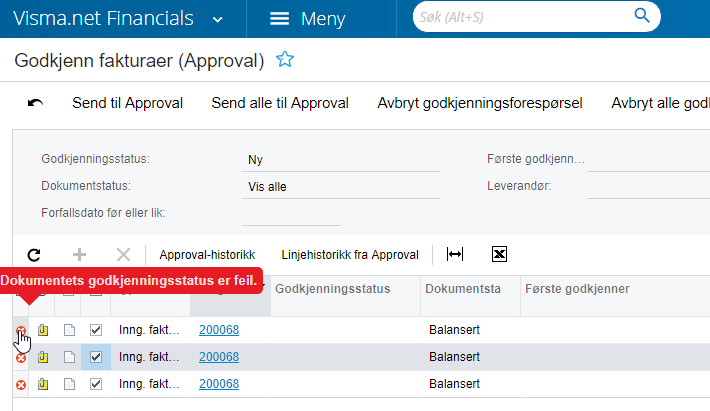Open invoice link 200068 in first row
This screenshot has width=710, height=411.
click(x=219, y=329)
